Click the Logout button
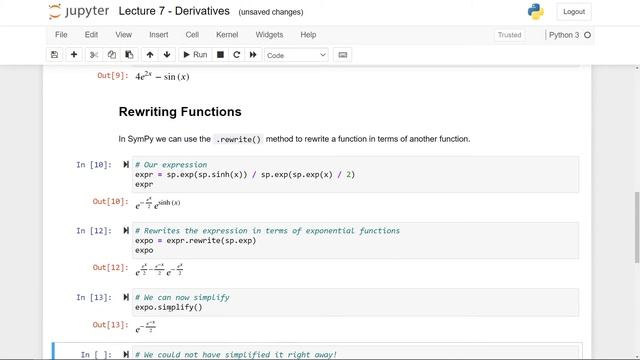The image size is (640, 360). tap(574, 12)
